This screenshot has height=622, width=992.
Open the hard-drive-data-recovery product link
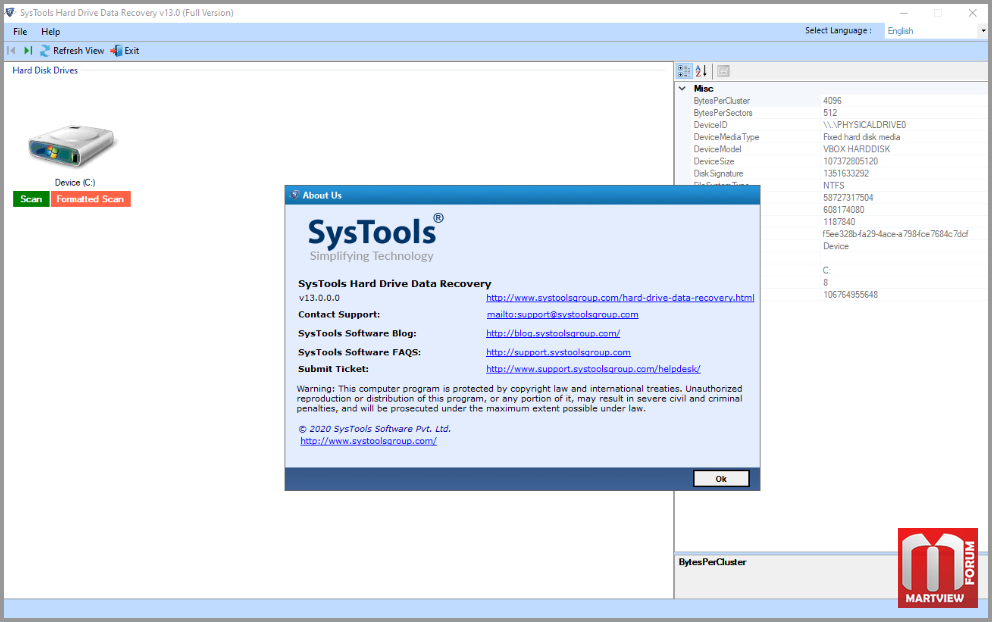coord(620,297)
